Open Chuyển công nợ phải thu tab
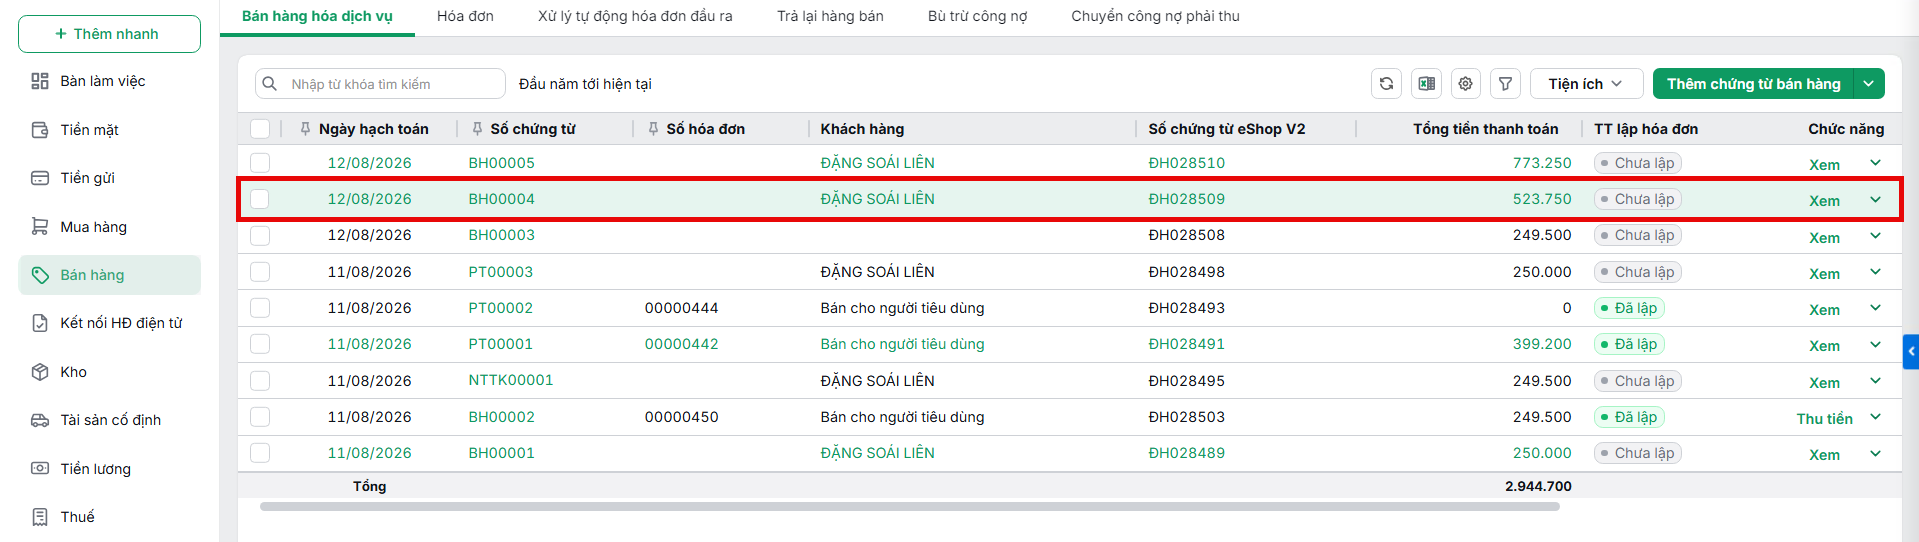Viewport: 1919px width, 542px height. pyautogui.click(x=1155, y=16)
